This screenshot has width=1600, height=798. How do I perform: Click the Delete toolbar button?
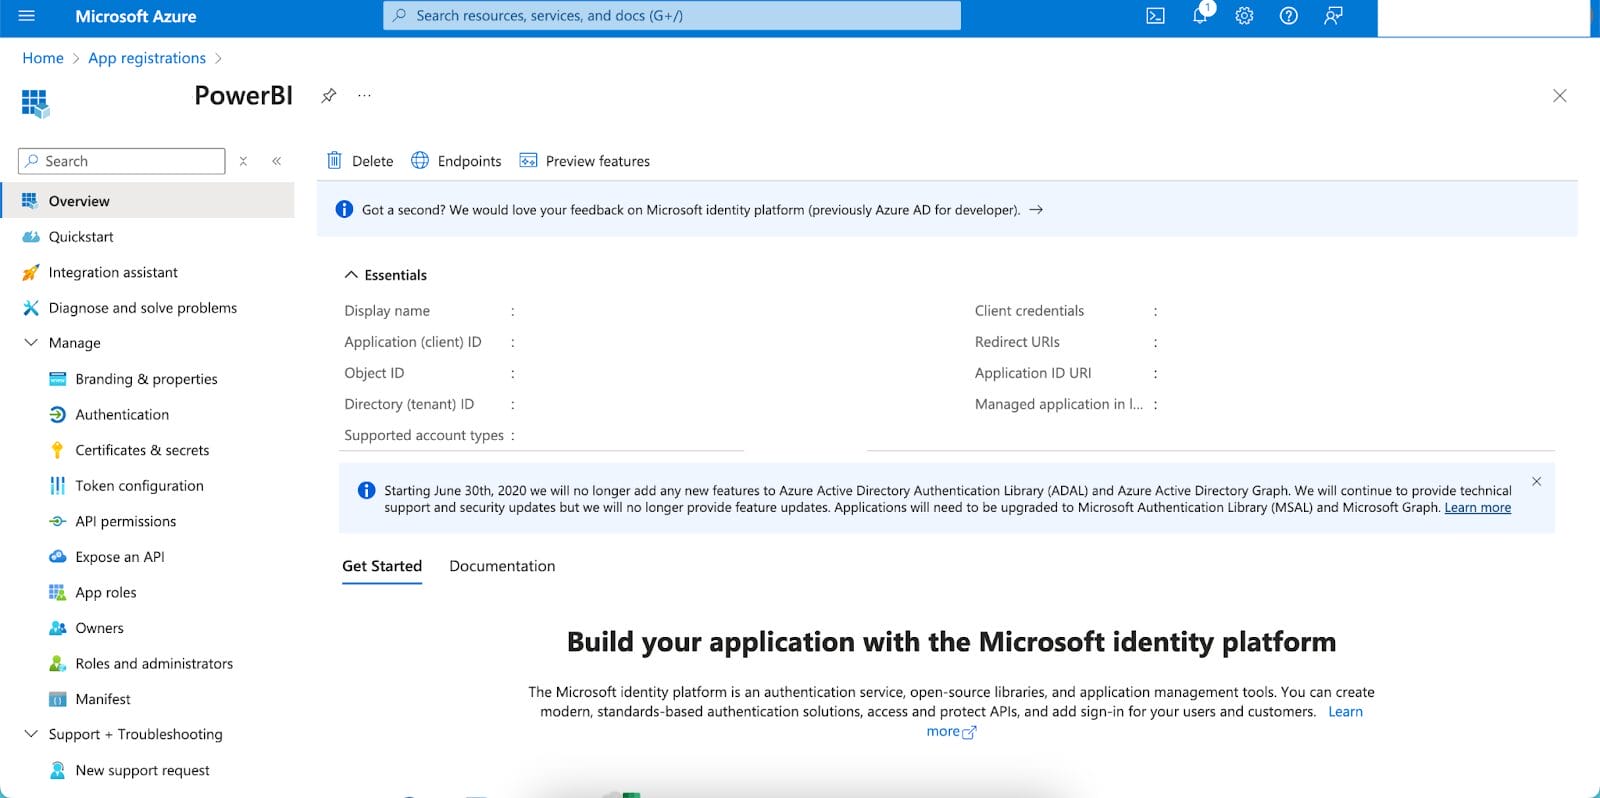pos(360,161)
